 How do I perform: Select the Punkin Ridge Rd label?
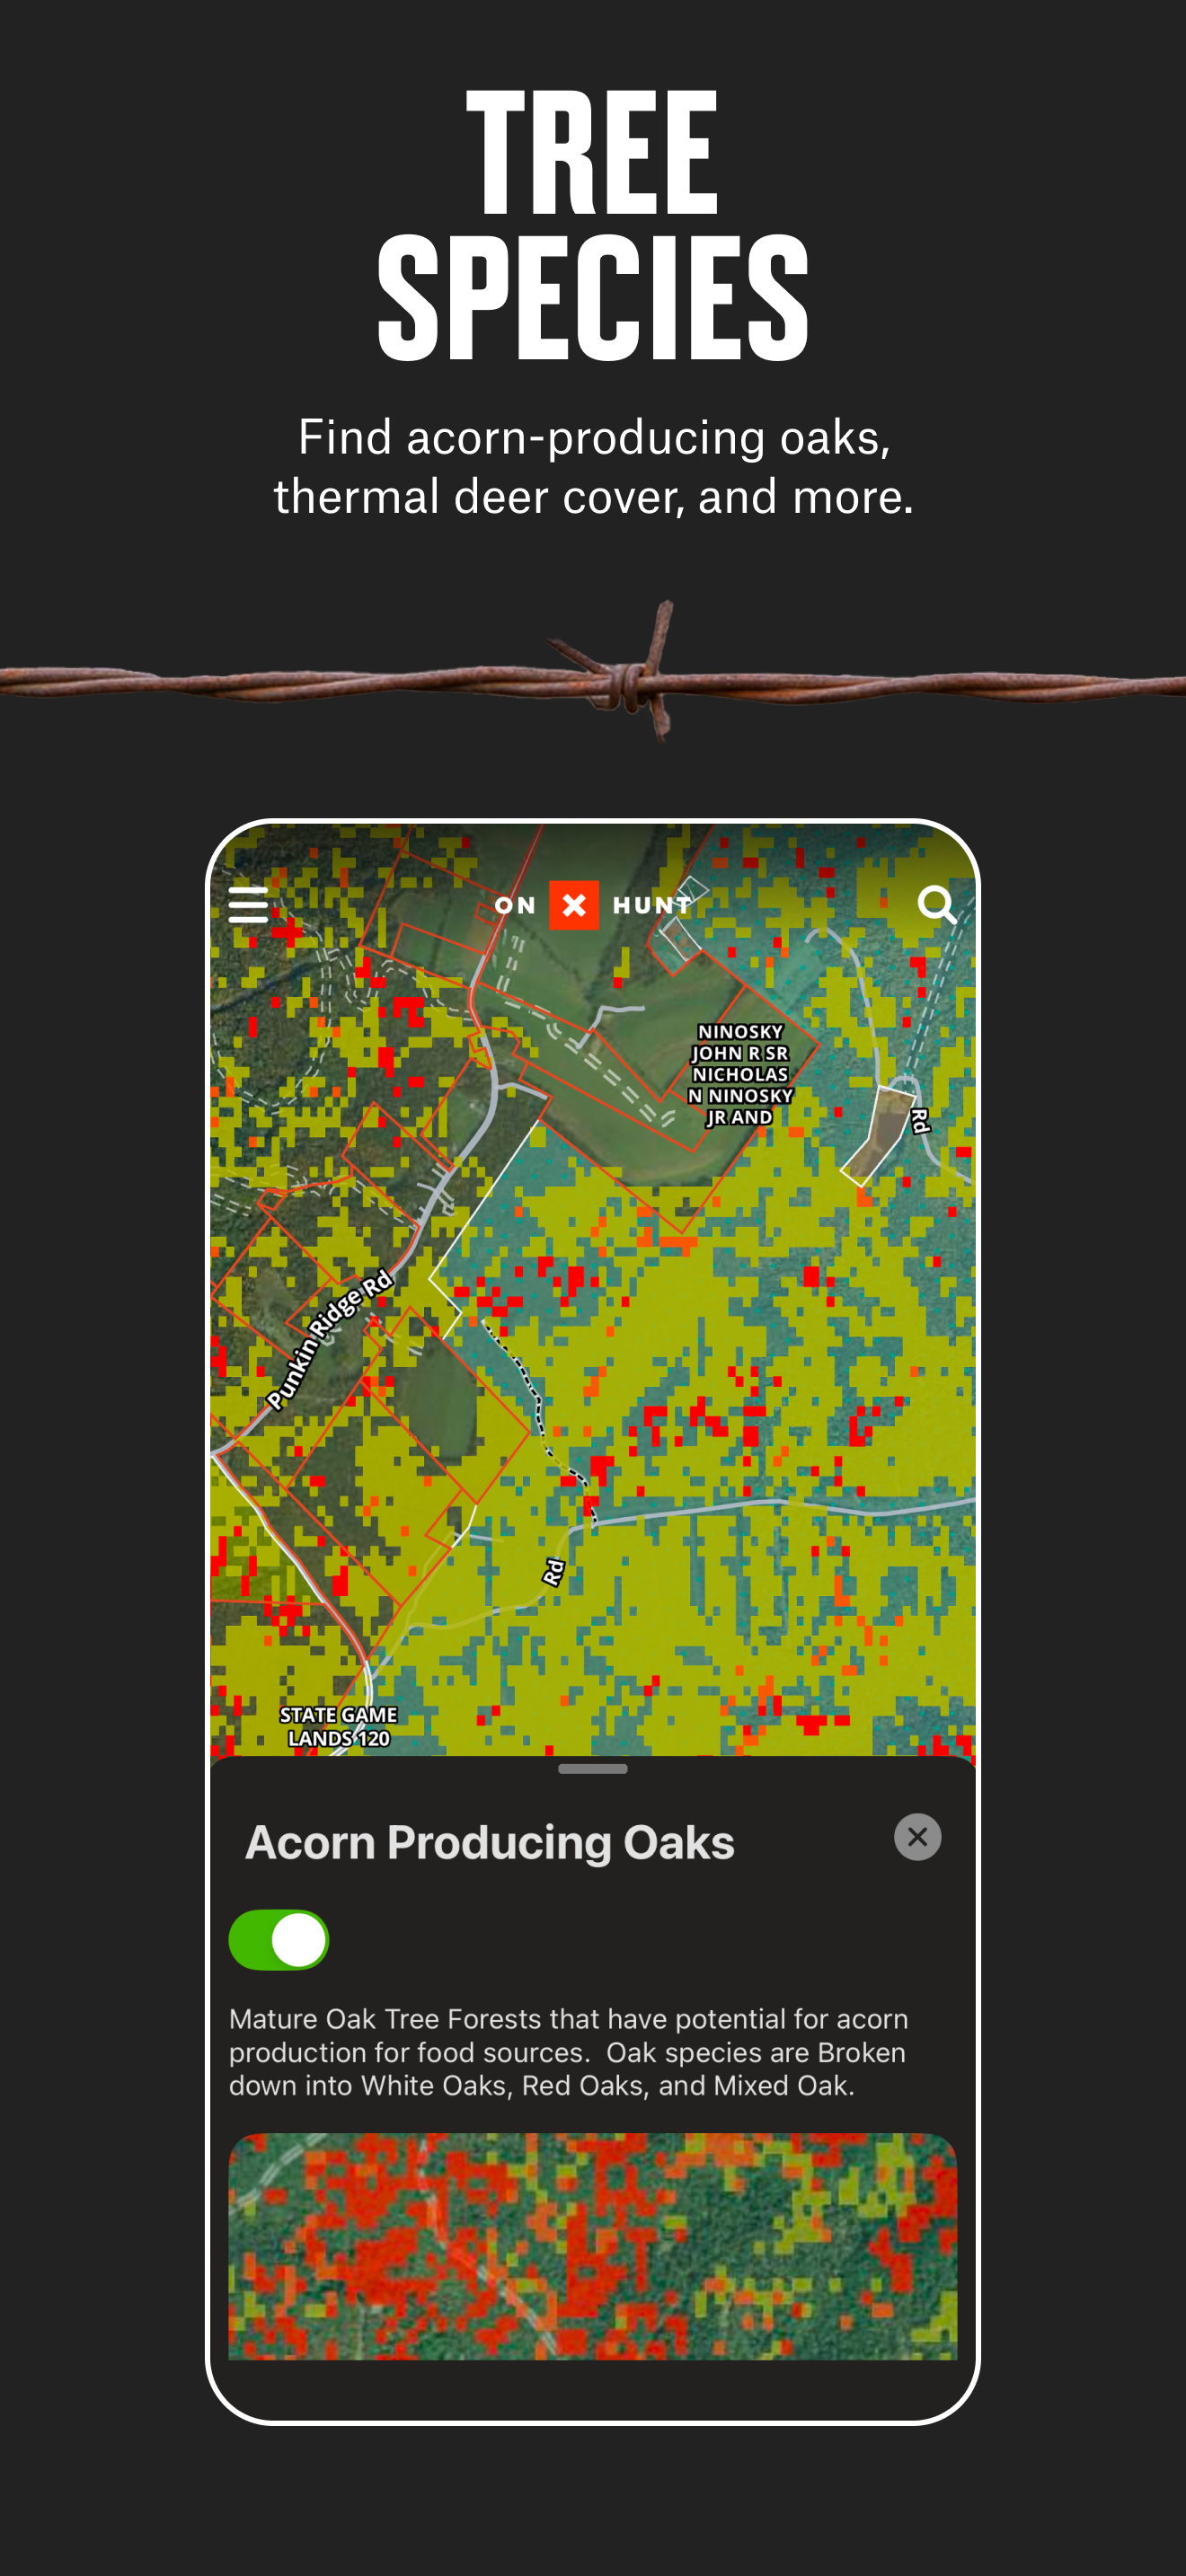point(330,1340)
